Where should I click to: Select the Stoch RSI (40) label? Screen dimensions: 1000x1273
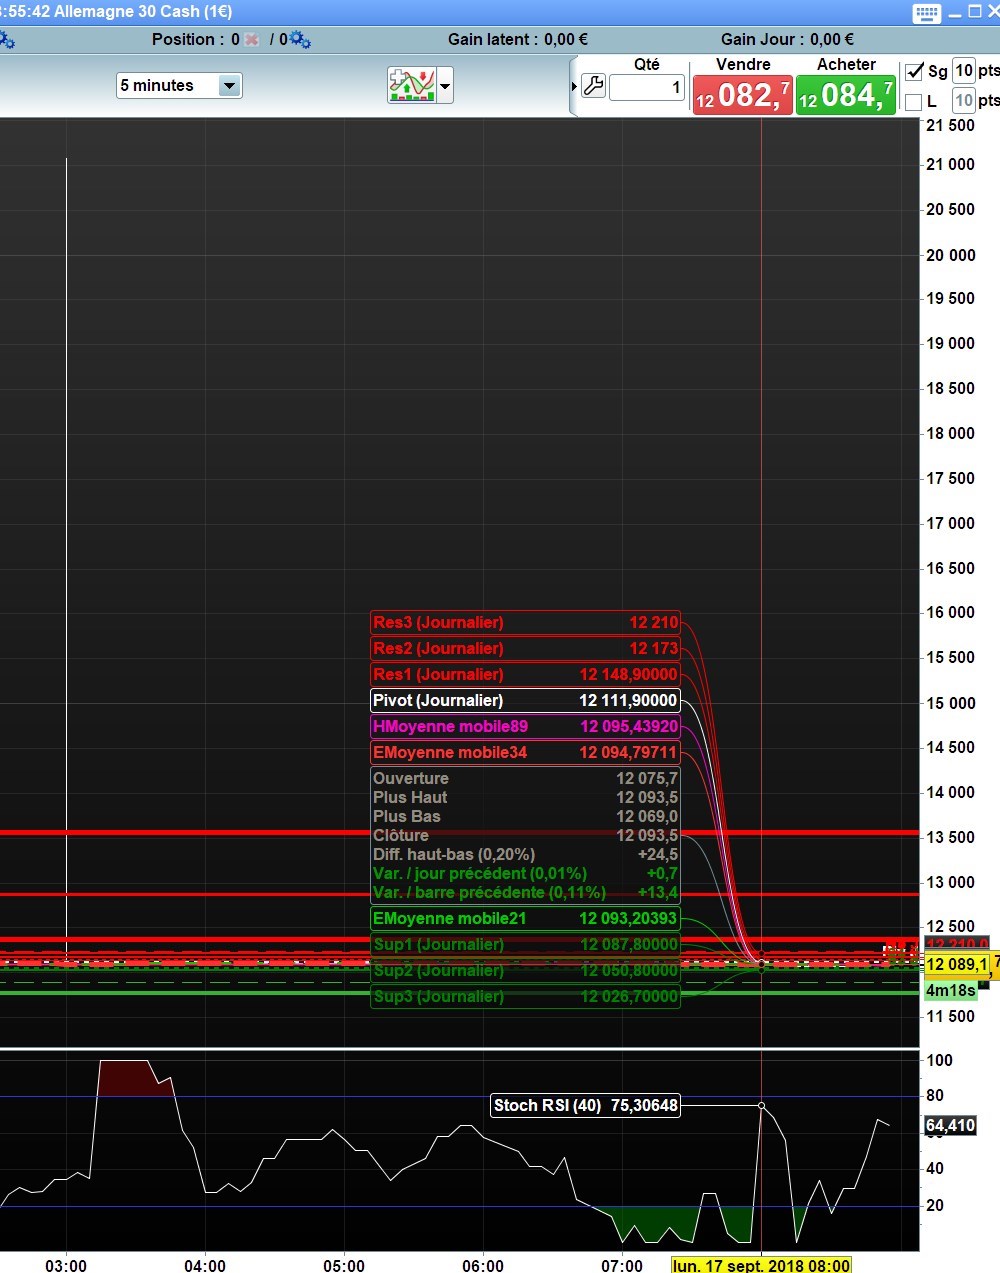(x=586, y=1105)
